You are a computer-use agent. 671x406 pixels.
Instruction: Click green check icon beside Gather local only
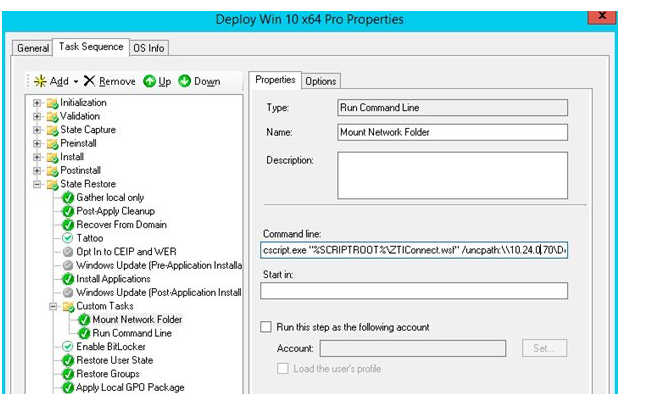coord(68,198)
